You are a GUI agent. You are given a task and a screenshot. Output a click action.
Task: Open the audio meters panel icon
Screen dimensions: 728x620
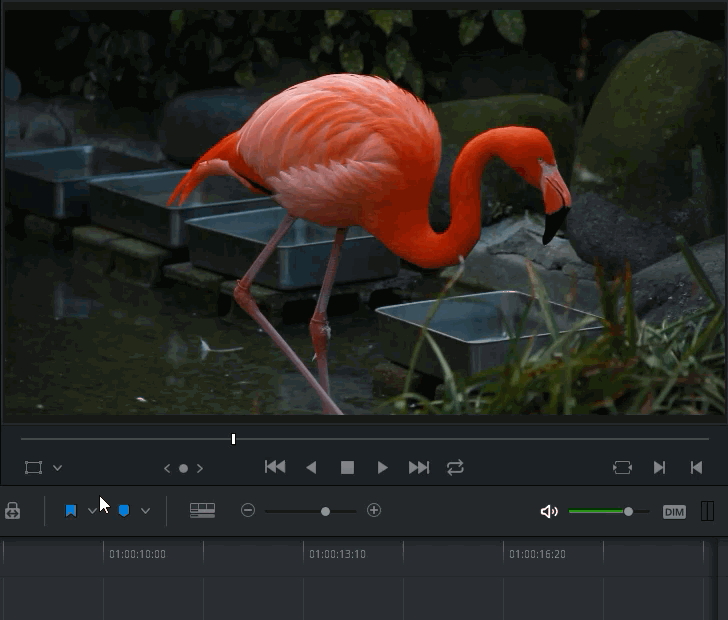707,511
